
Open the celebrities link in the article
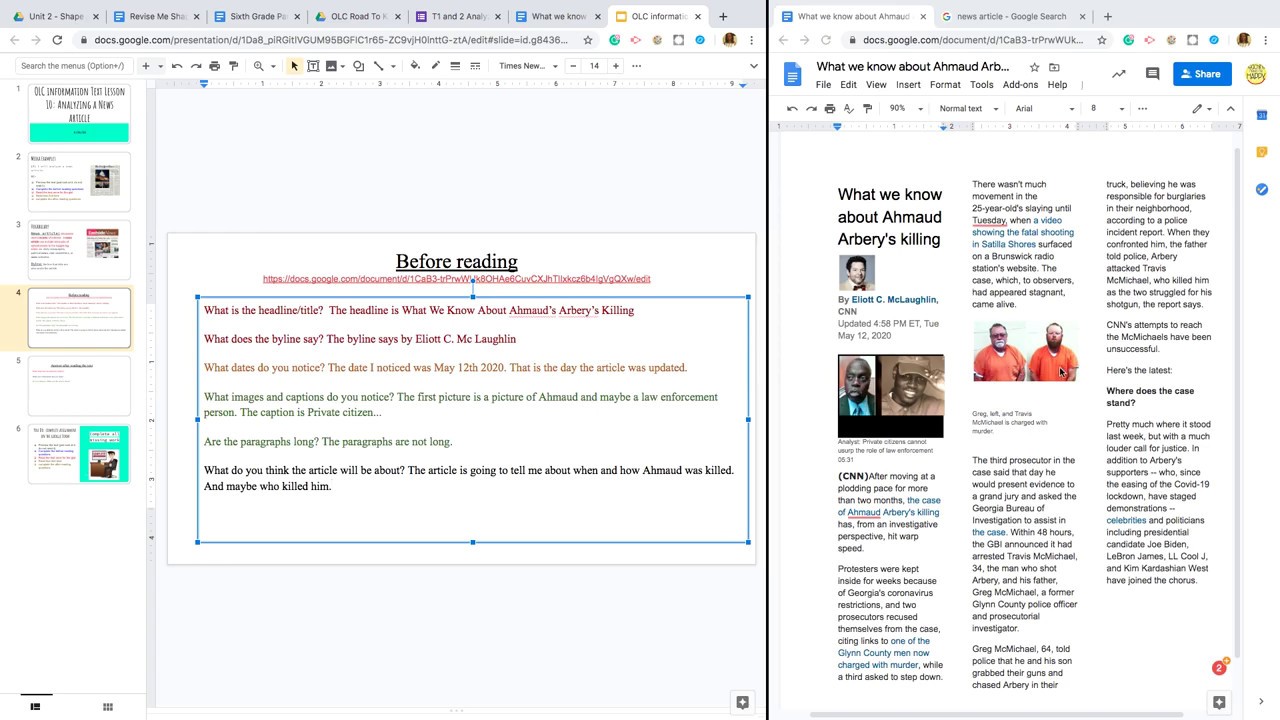[x=1126, y=520]
